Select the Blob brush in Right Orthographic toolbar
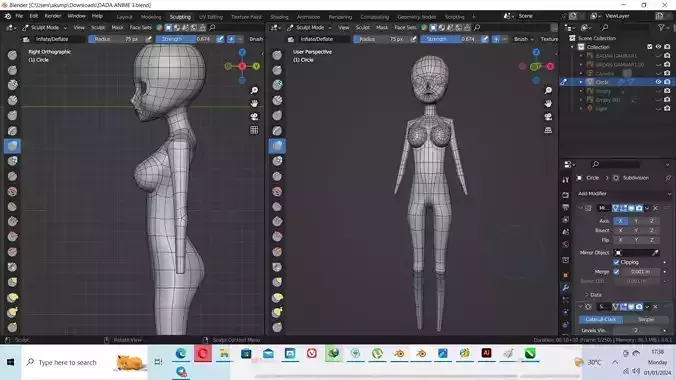 (x=13, y=161)
